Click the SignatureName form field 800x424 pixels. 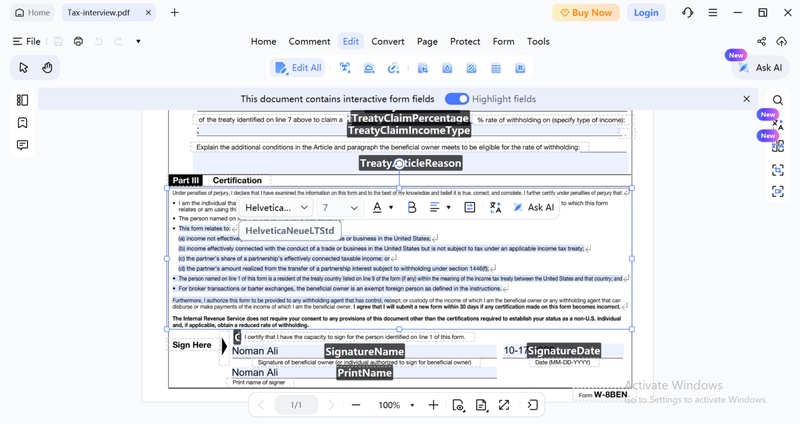coord(364,351)
